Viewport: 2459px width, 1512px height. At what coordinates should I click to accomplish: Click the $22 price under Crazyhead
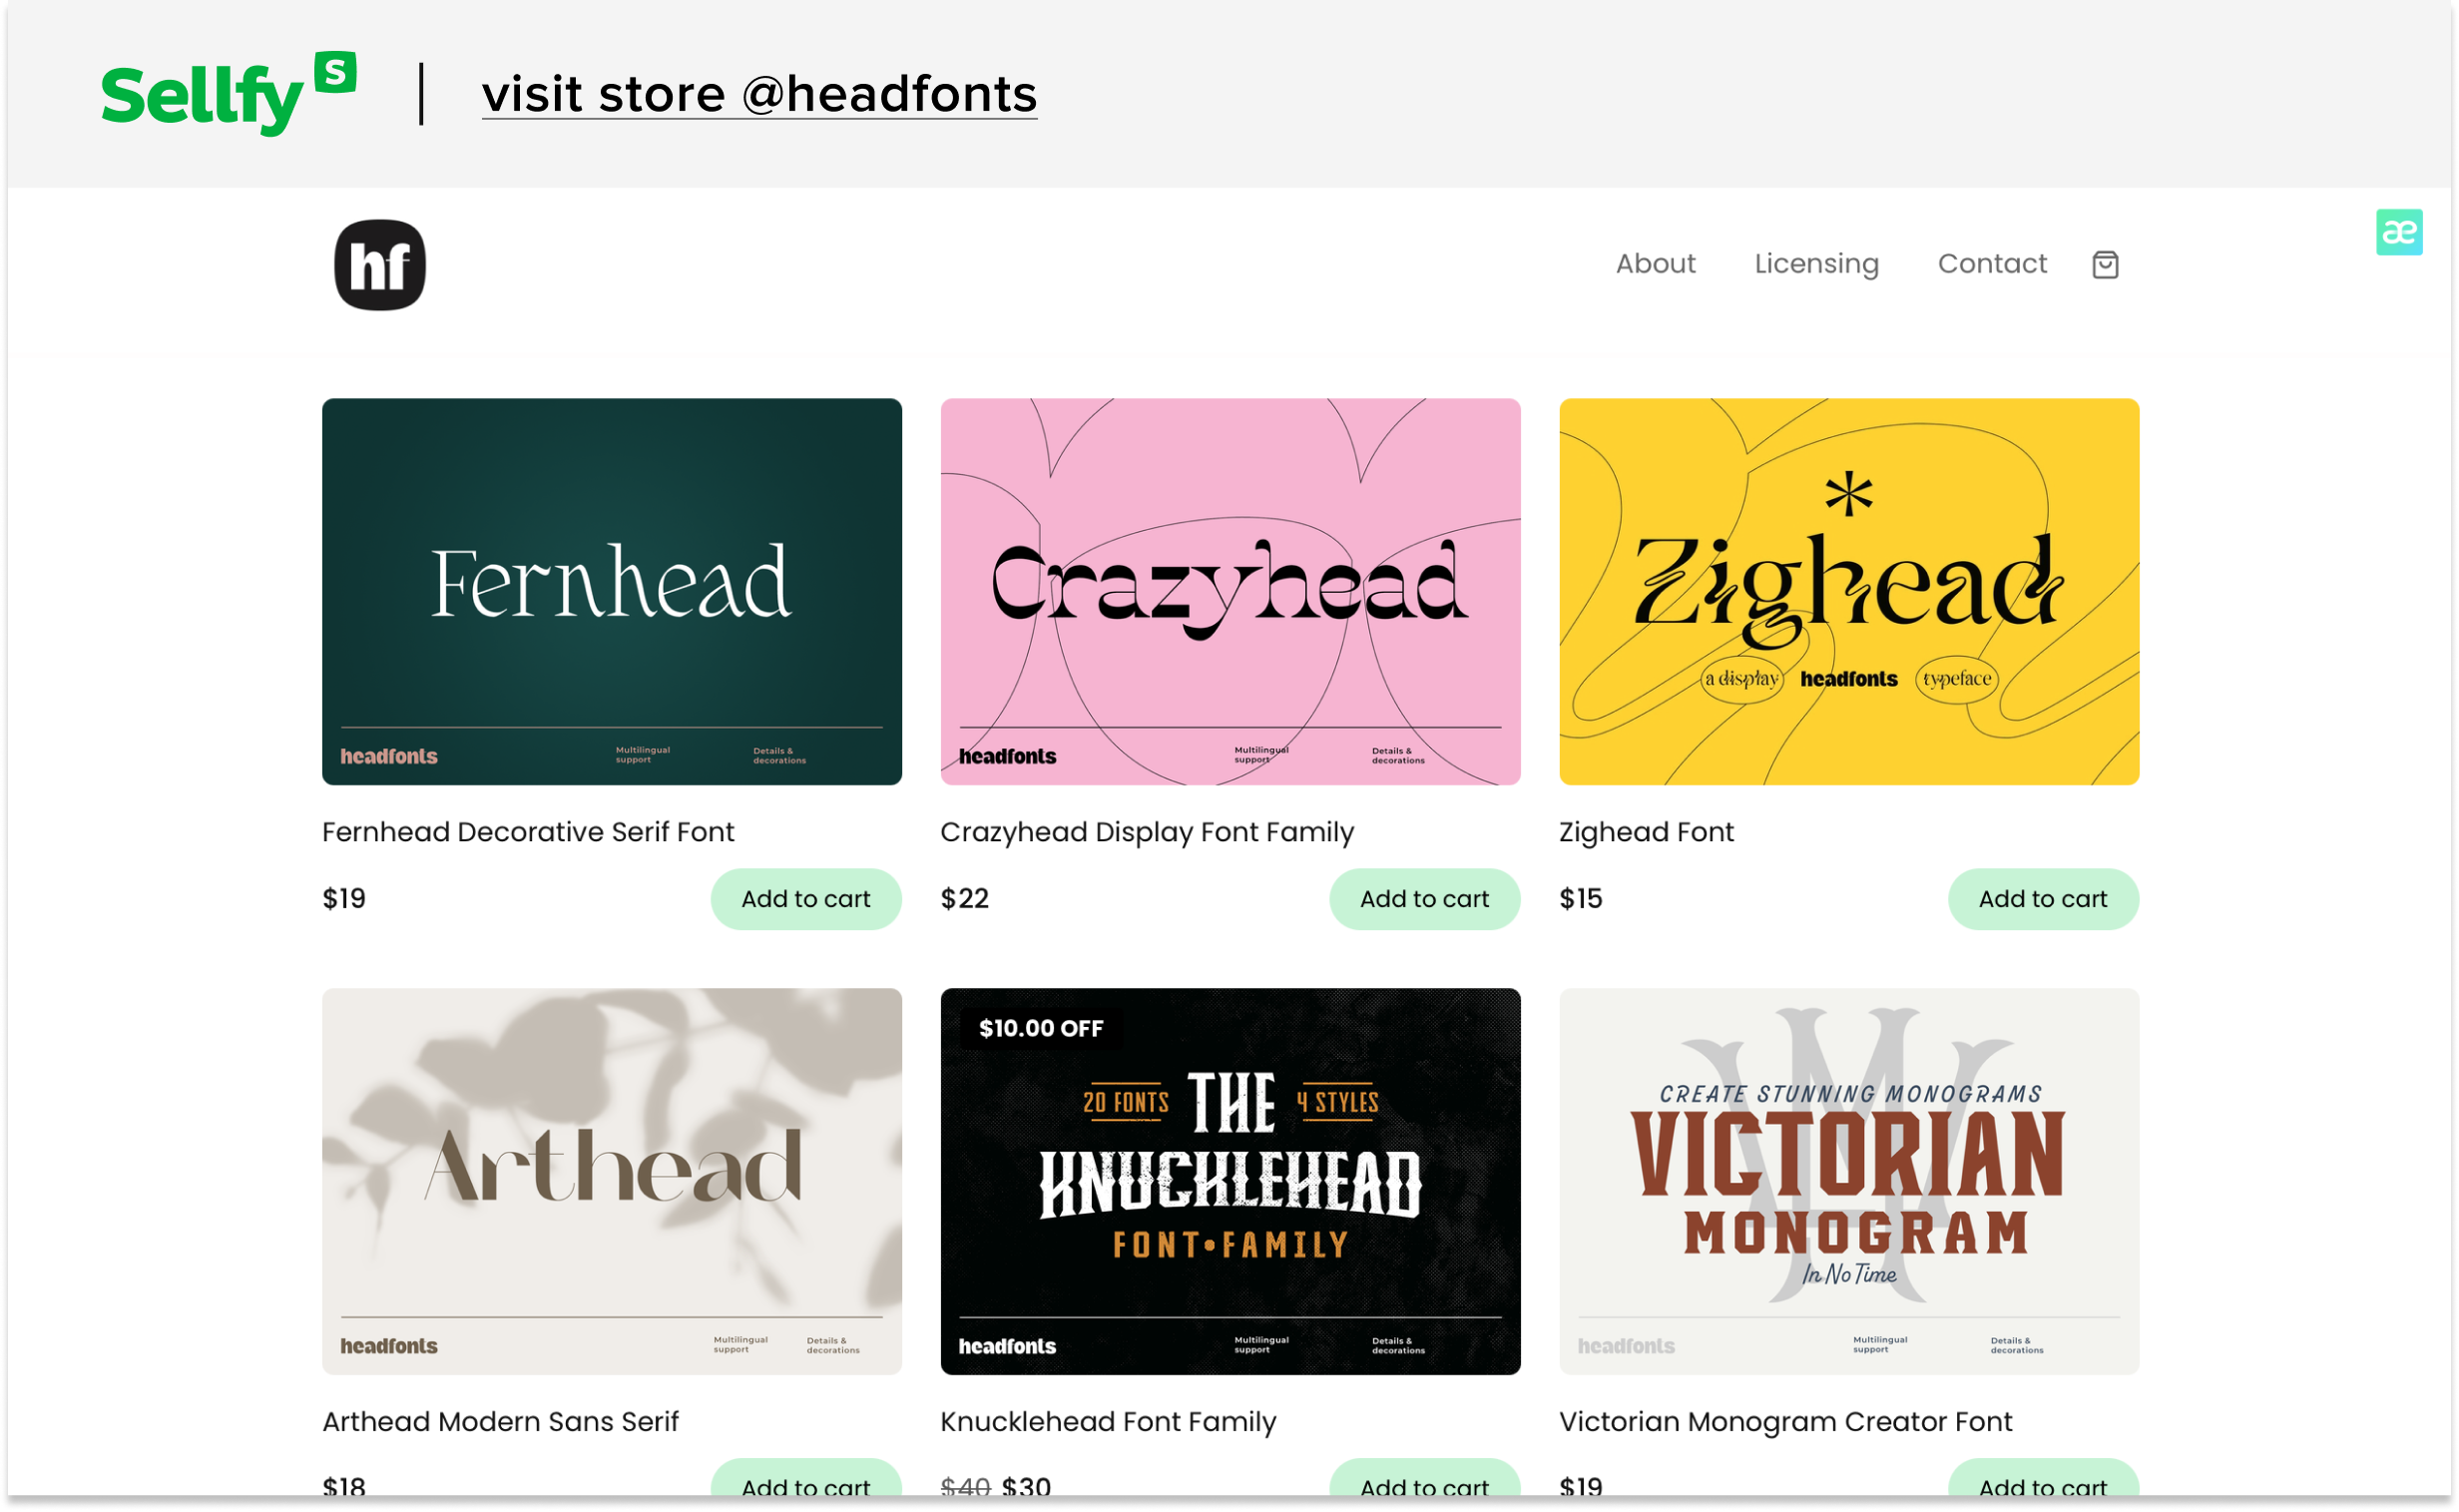[965, 899]
